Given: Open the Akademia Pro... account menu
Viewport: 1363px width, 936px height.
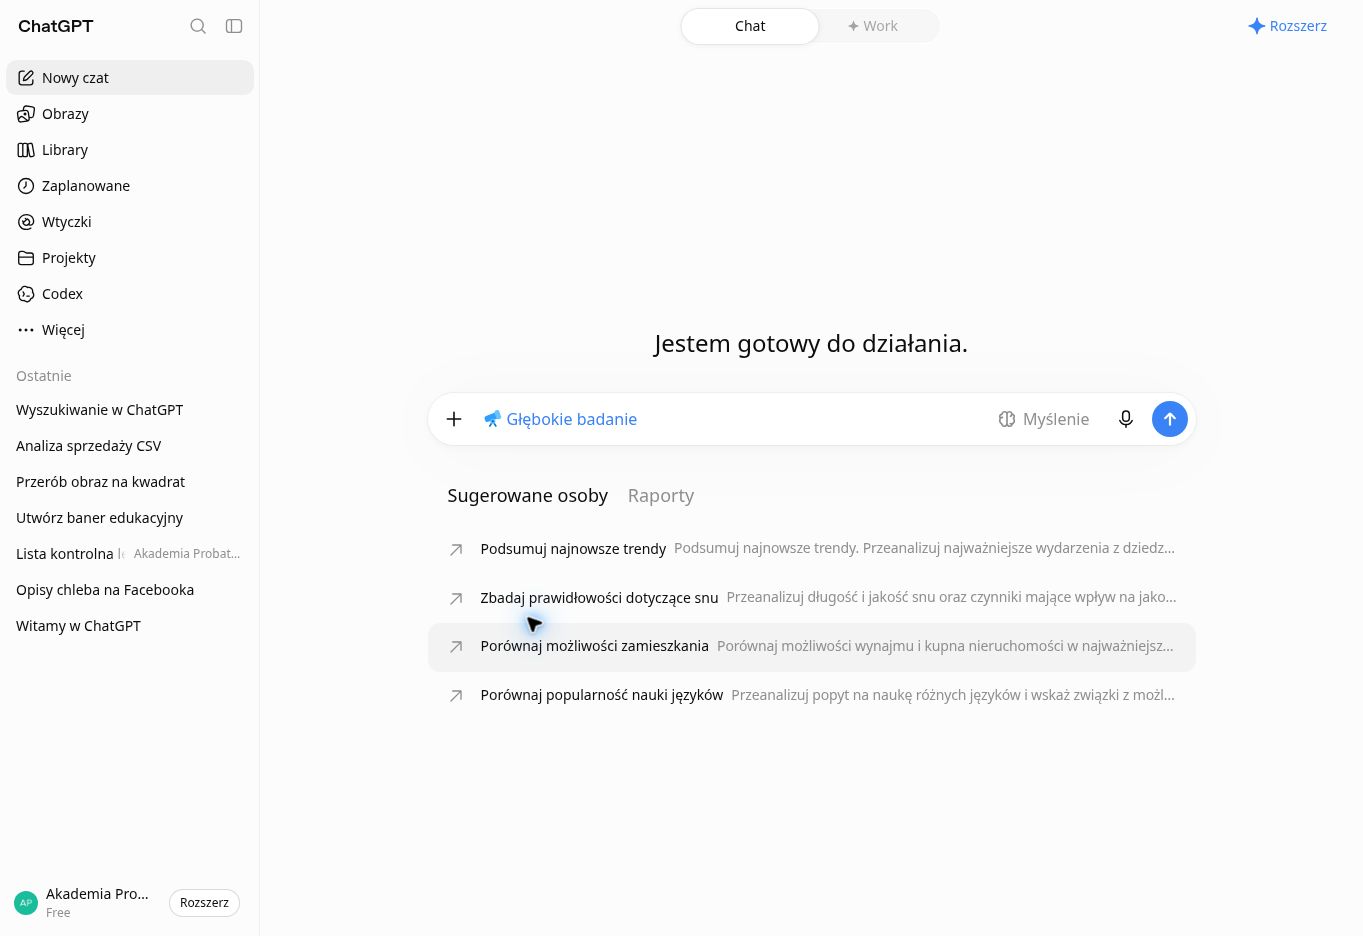Looking at the screenshot, I should [85, 903].
